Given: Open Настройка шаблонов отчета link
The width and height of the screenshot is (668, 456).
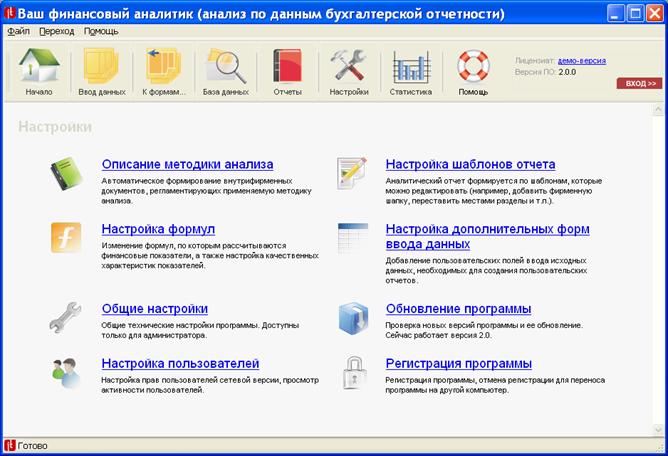Looking at the screenshot, I should point(470,164).
